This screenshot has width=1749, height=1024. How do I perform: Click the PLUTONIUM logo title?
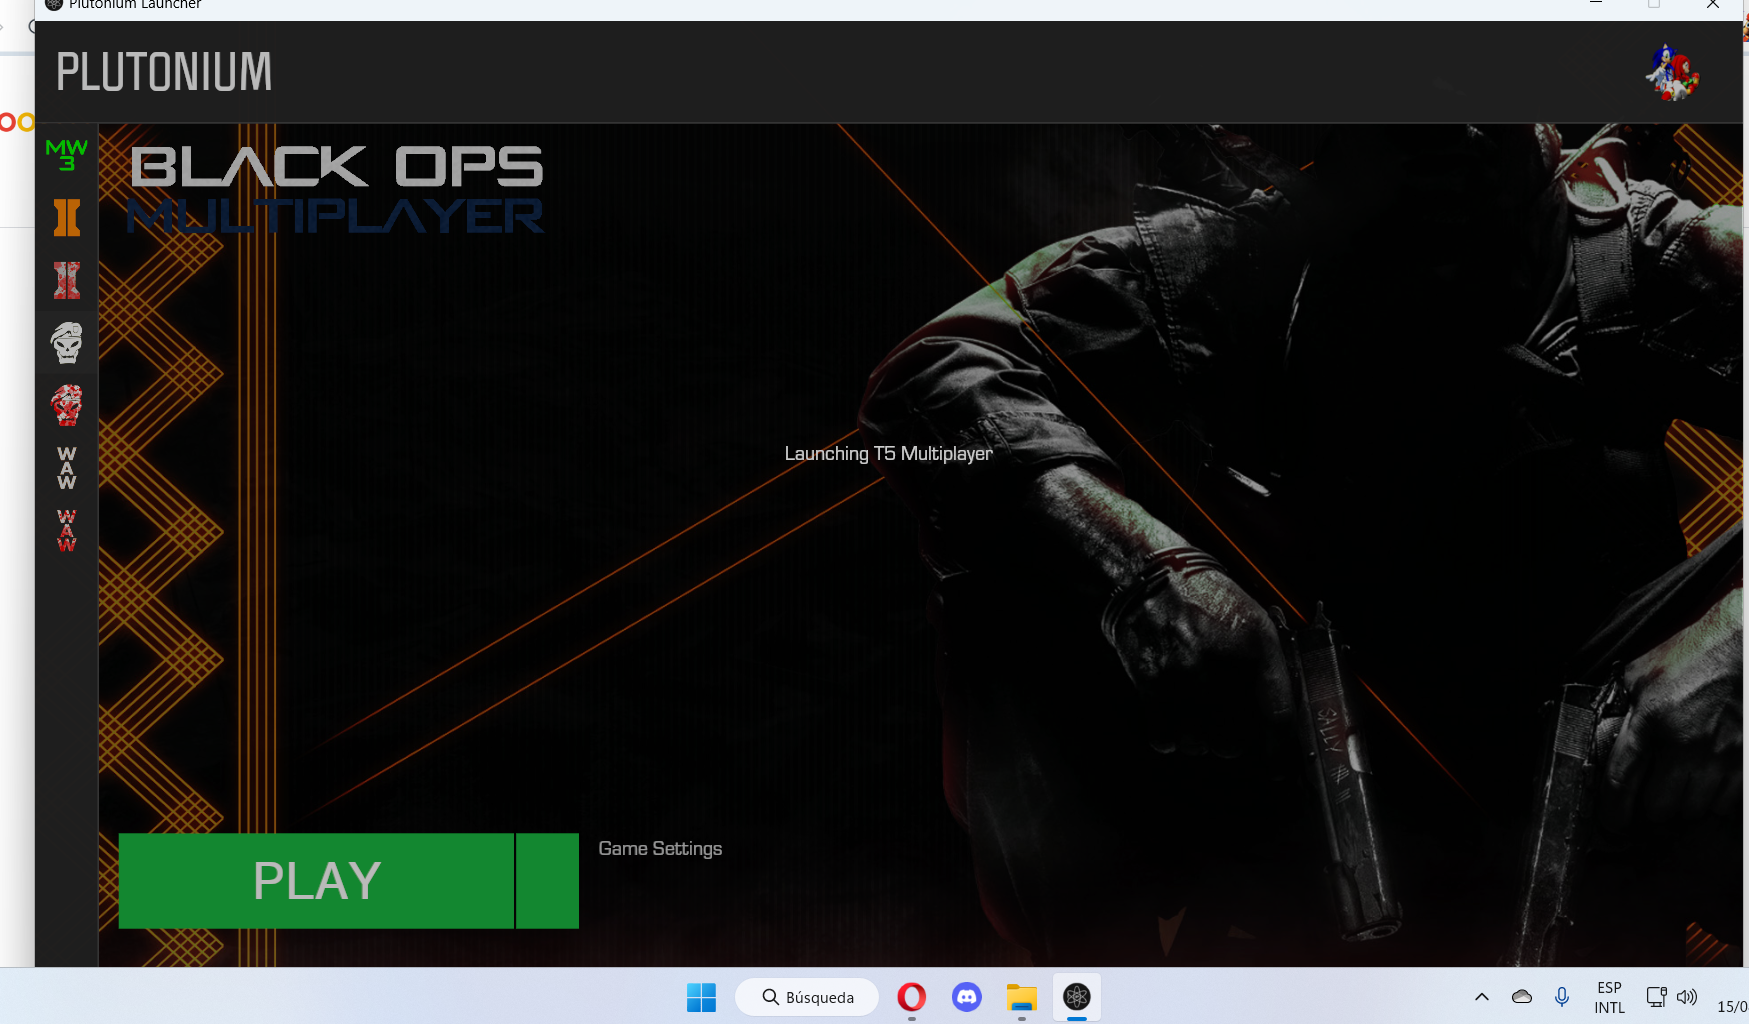[164, 72]
